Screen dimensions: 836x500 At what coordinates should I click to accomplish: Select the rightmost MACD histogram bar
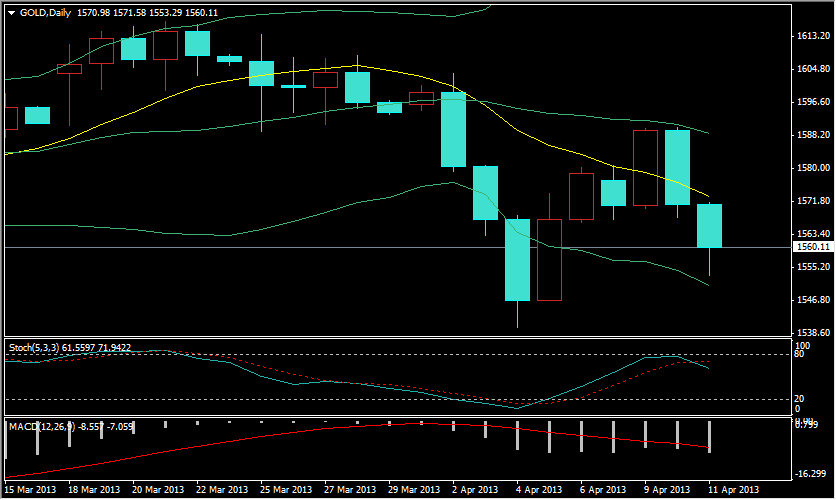pos(709,437)
